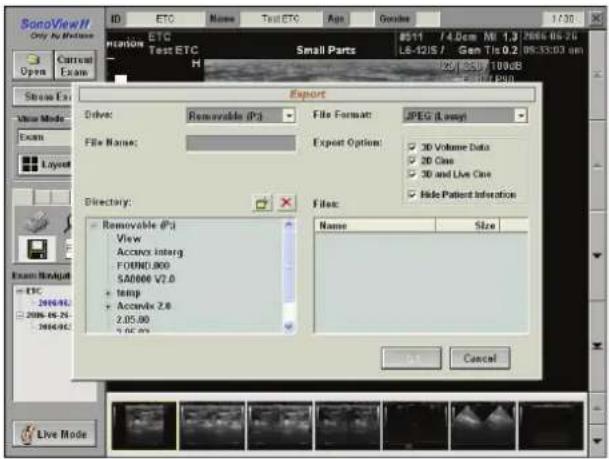Click the next-image down arrow on right bar
The image size is (609, 459).
[597, 255]
